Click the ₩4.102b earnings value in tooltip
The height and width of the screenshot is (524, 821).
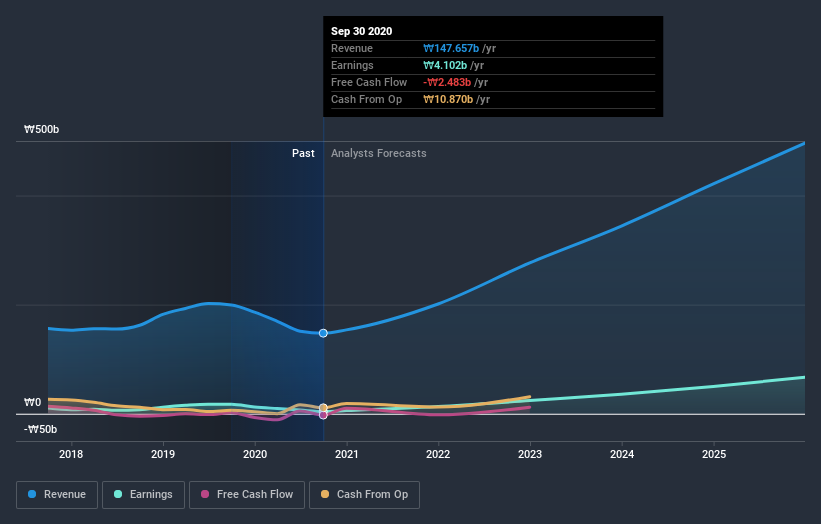445,65
